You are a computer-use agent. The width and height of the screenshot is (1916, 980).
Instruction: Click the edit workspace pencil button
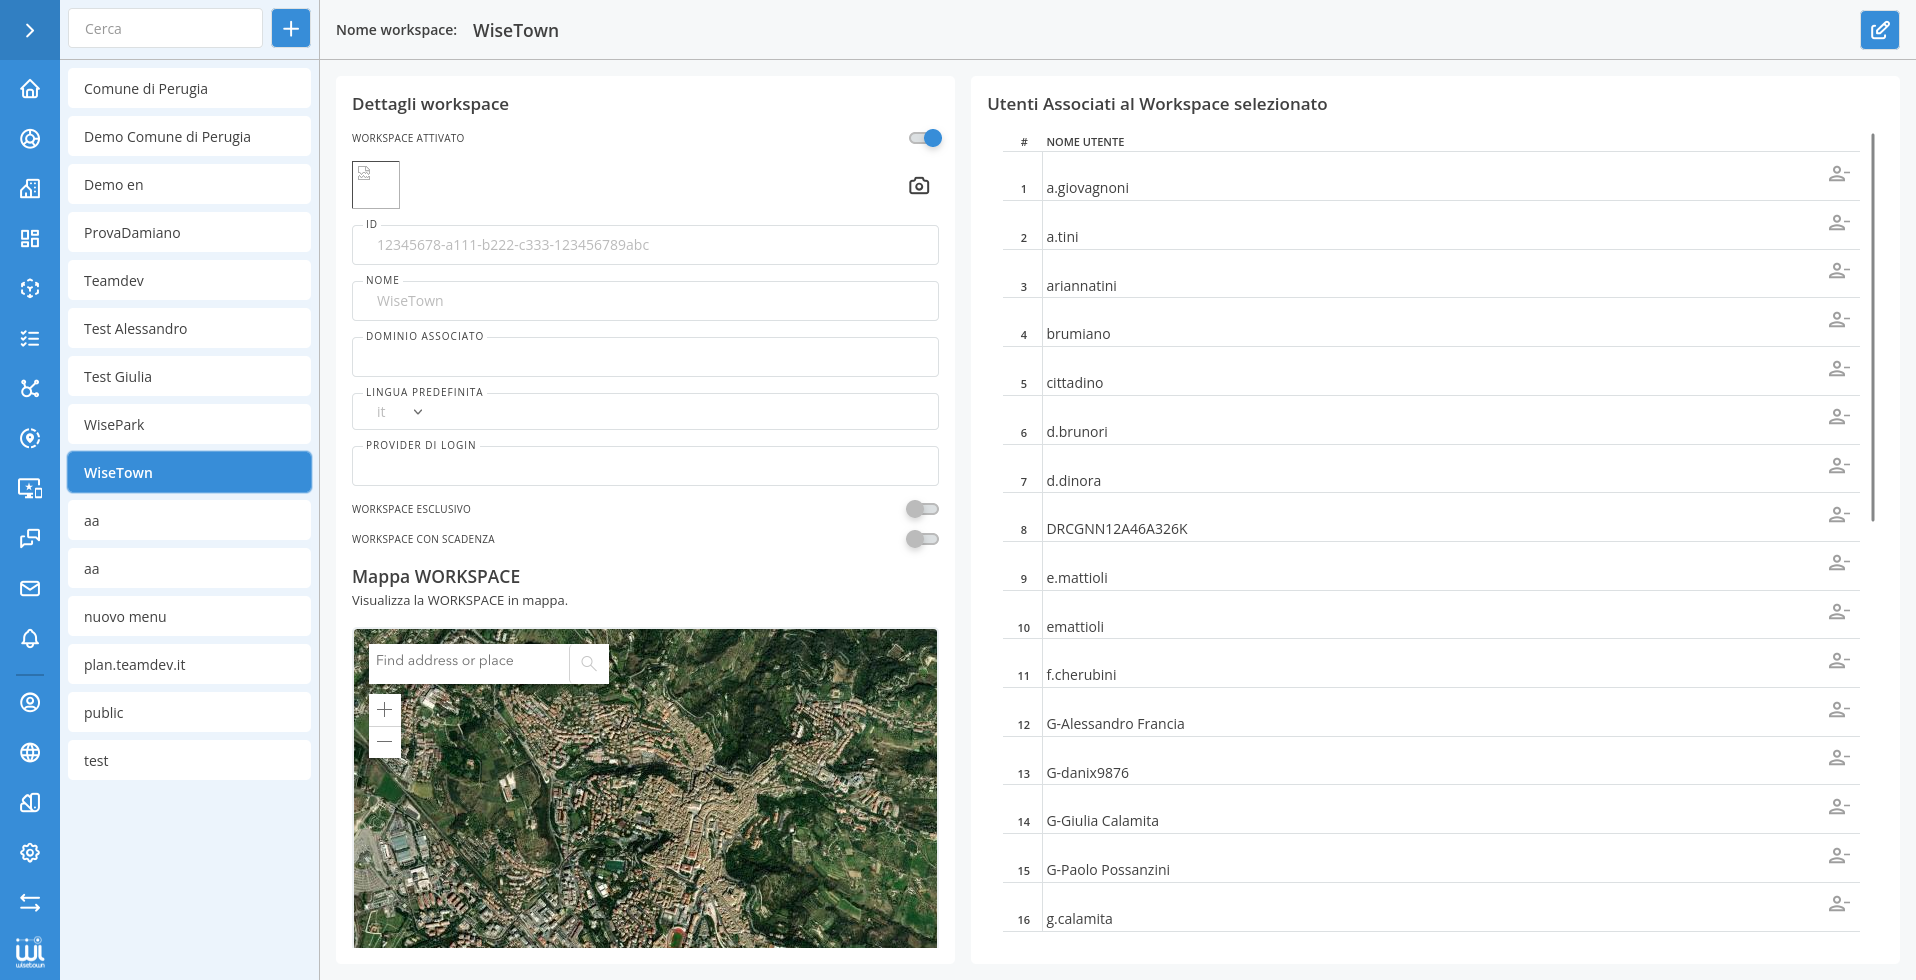[1879, 30]
